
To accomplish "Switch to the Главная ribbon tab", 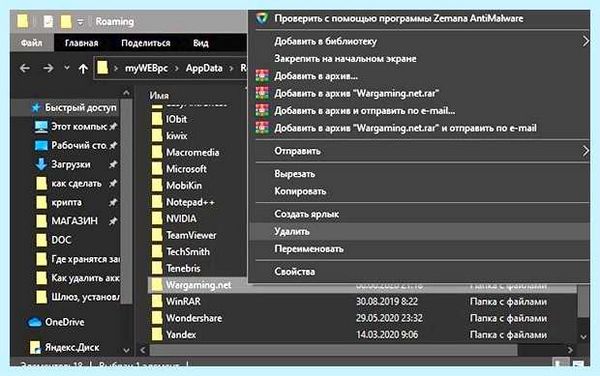I will (x=82, y=43).
